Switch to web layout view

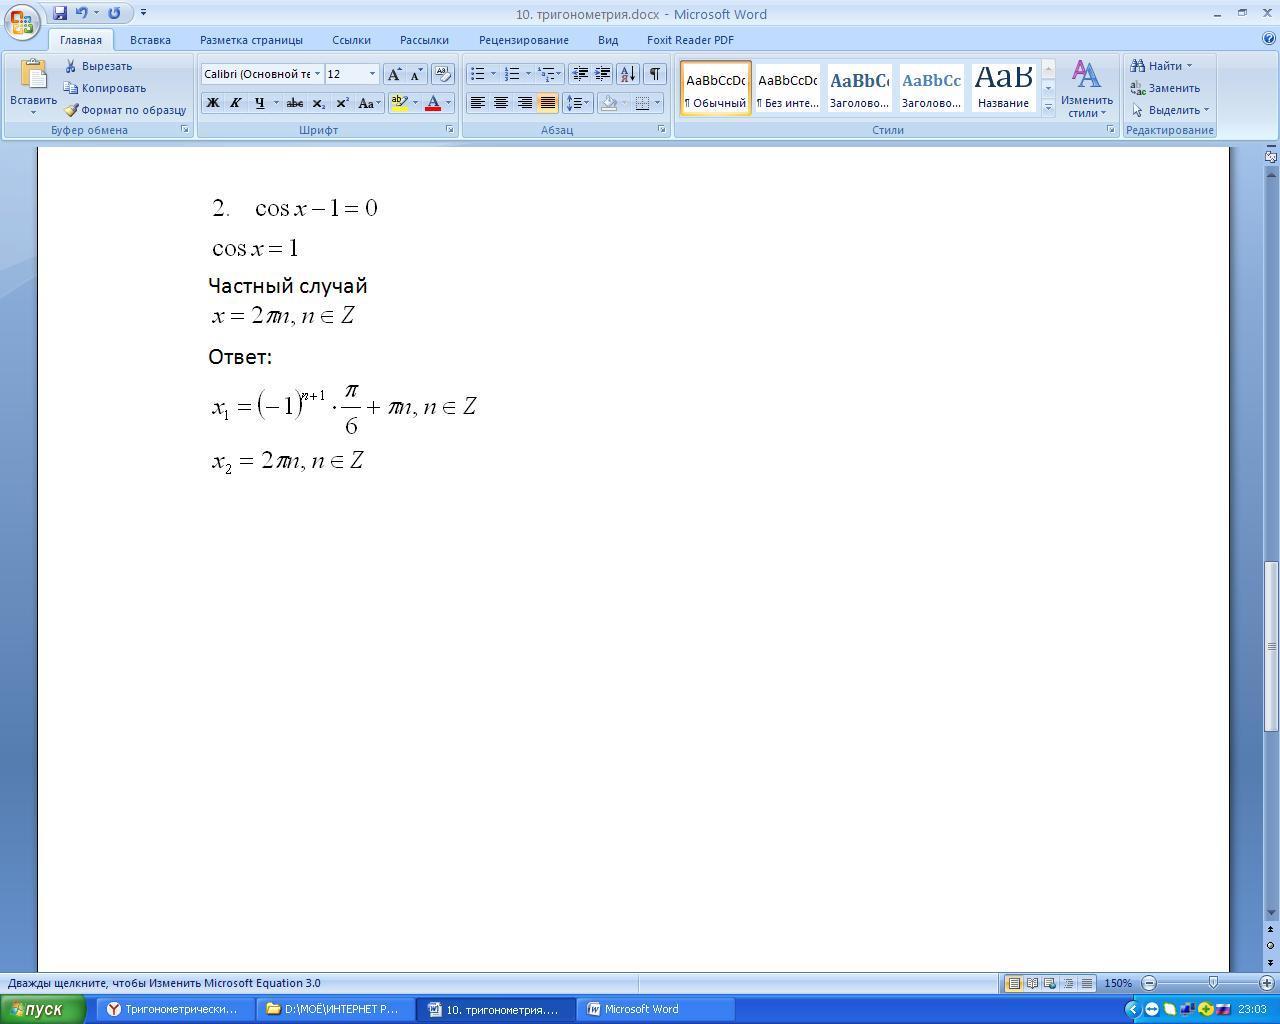(1050, 983)
